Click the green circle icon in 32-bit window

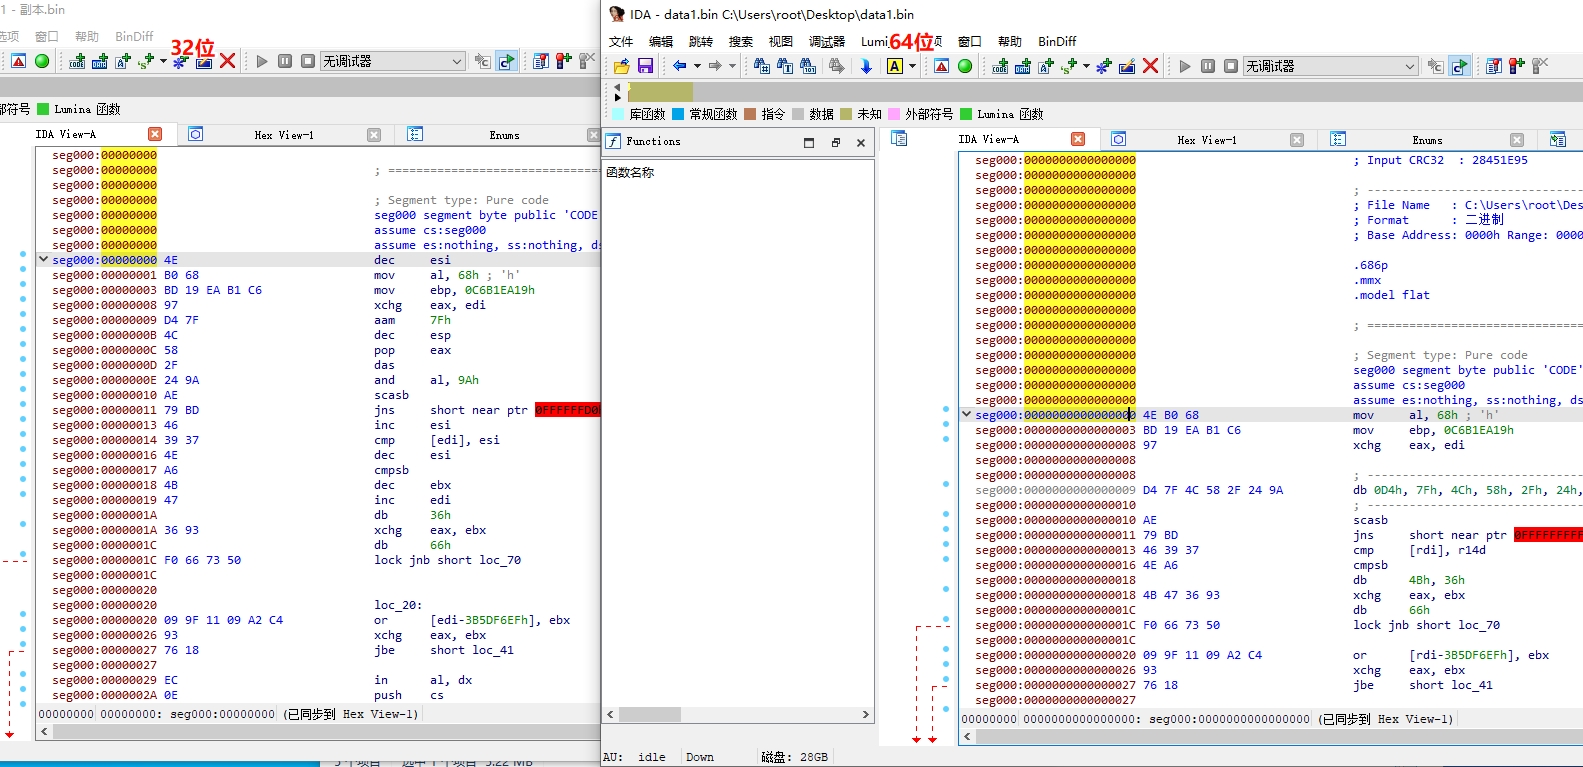(x=42, y=61)
